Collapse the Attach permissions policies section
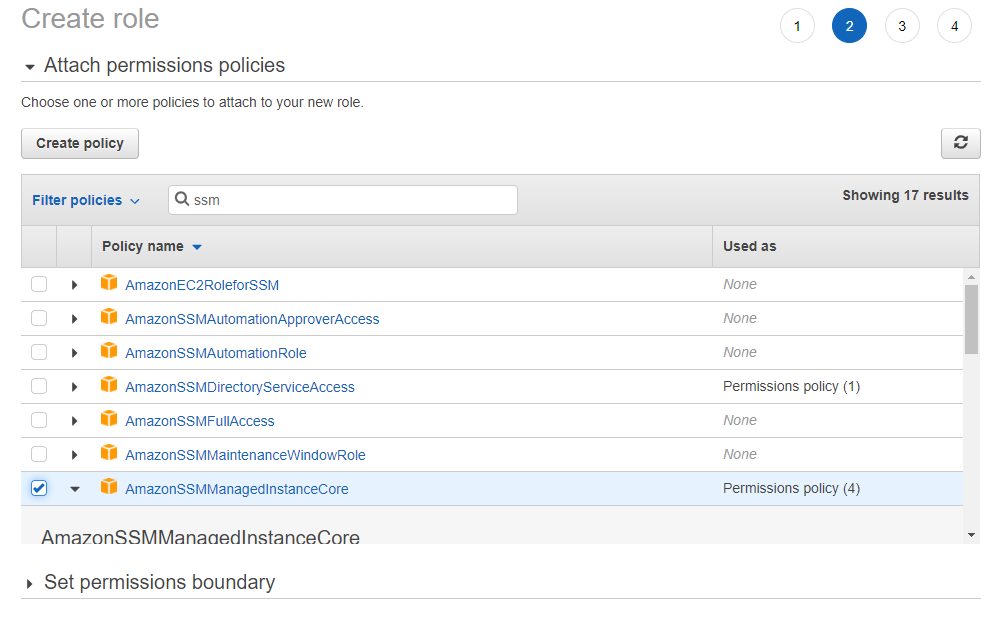 point(29,67)
